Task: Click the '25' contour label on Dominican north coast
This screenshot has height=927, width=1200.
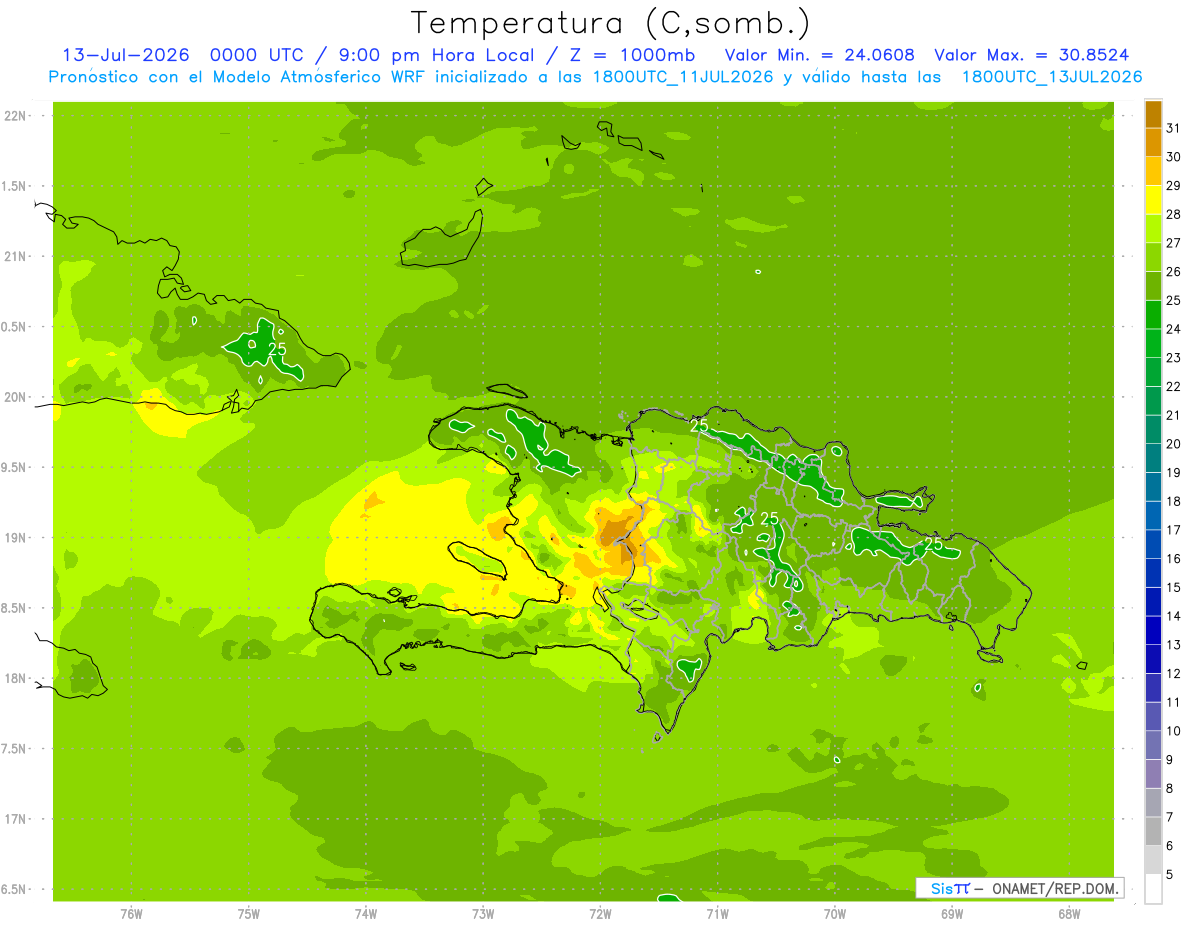Action: point(700,425)
